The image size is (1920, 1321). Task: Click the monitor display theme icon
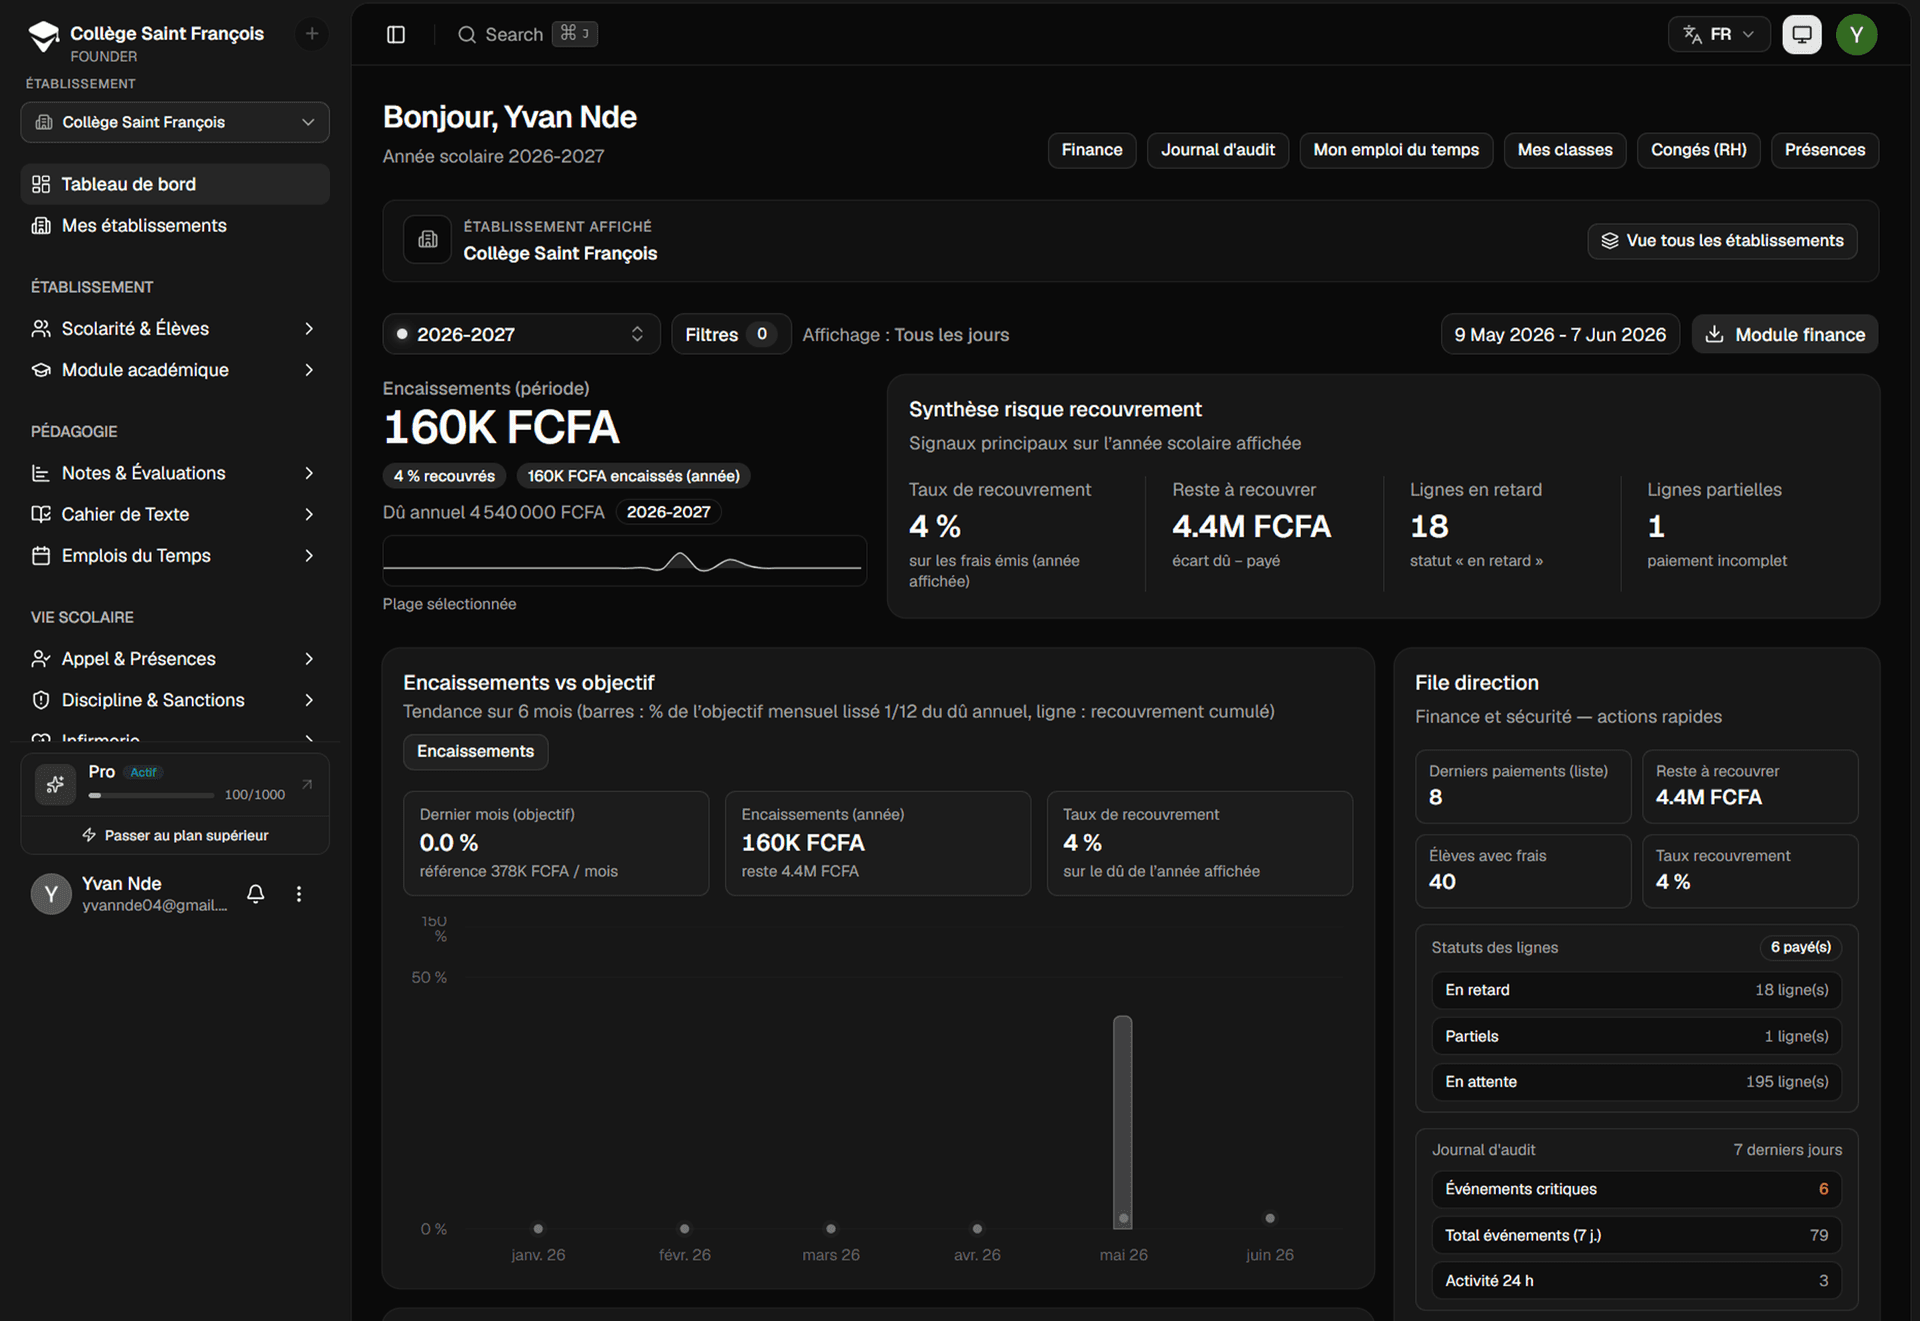point(1802,34)
